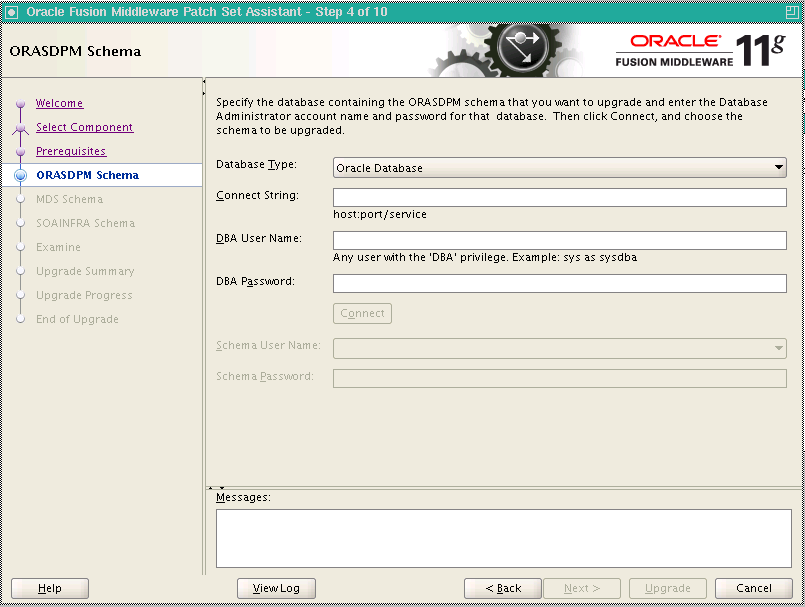Click the Upgrade Progress step marker

[21, 295]
